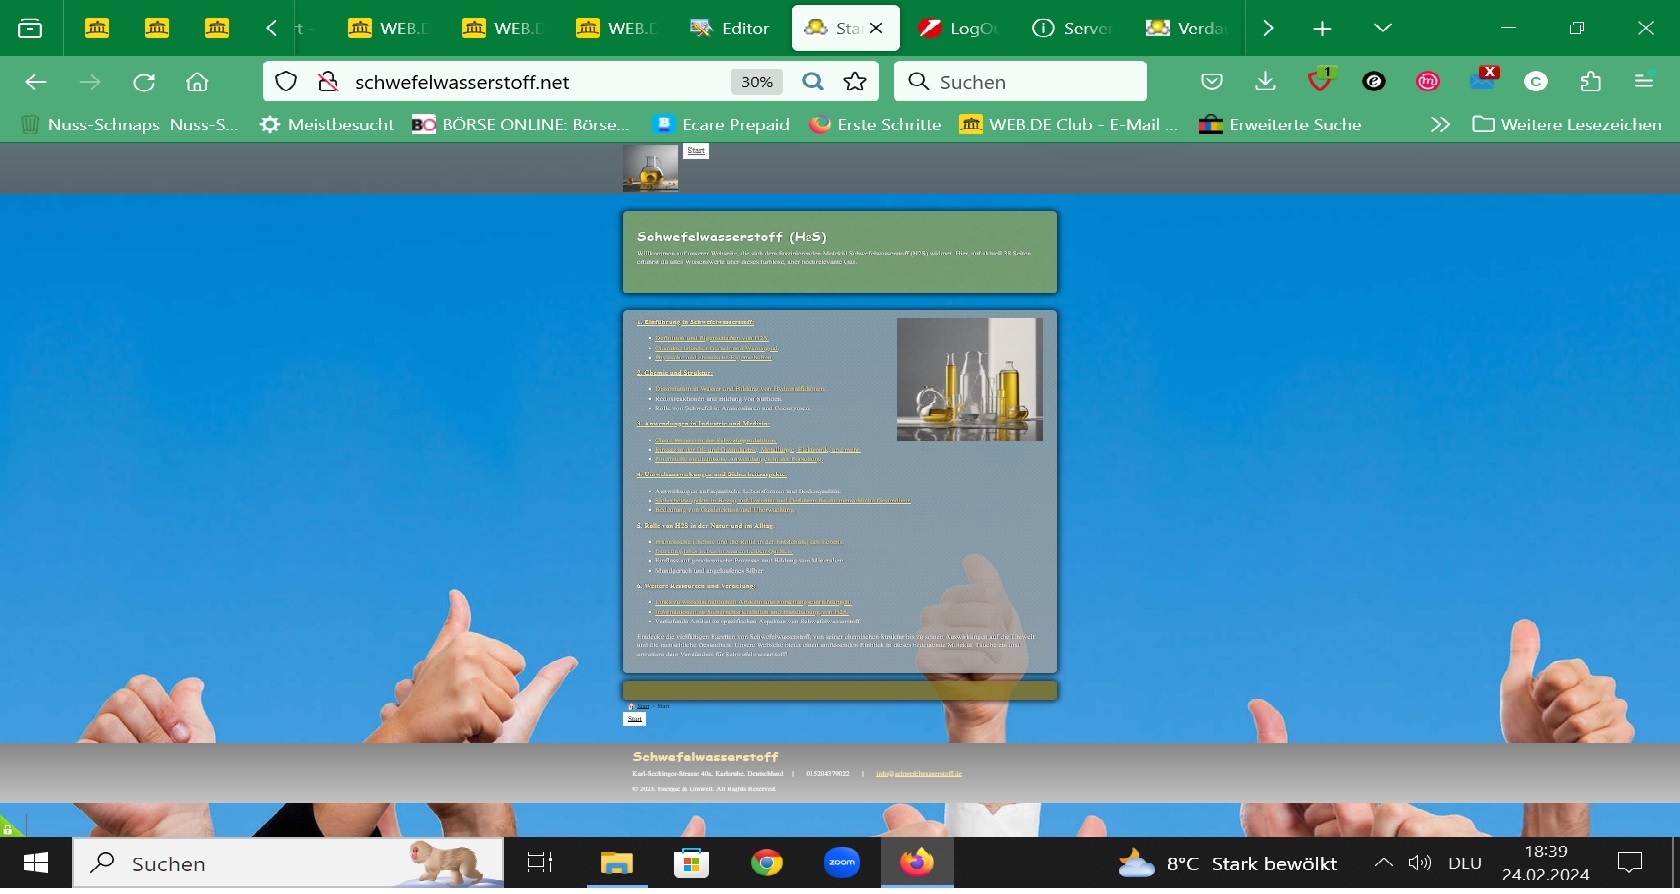Viewport: 1680px width, 894px height.
Task: Bookmark this page with the star icon
Action: tap(855, 82)
